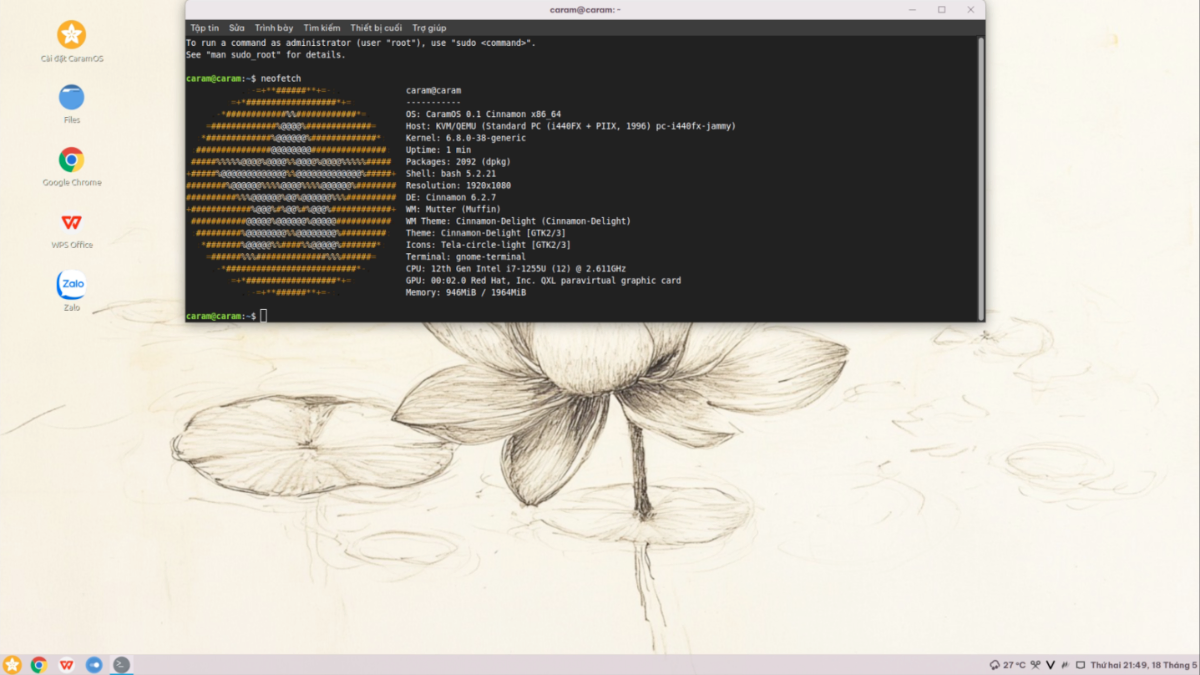Viewport: 1200px width, 675px height.
Task: Open the Trình bày menu
Action: pyautogui.click(x=274, y=28)
